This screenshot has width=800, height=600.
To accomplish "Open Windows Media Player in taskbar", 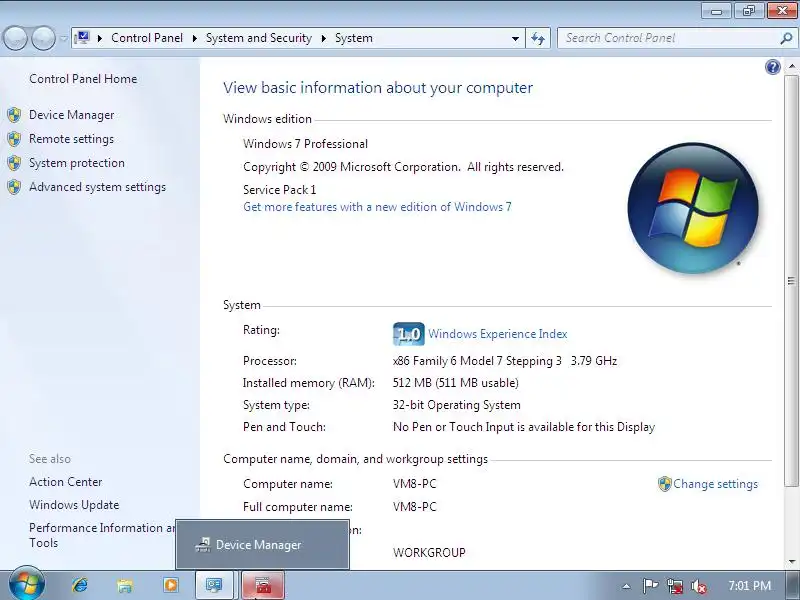I will tap(170, 585).
